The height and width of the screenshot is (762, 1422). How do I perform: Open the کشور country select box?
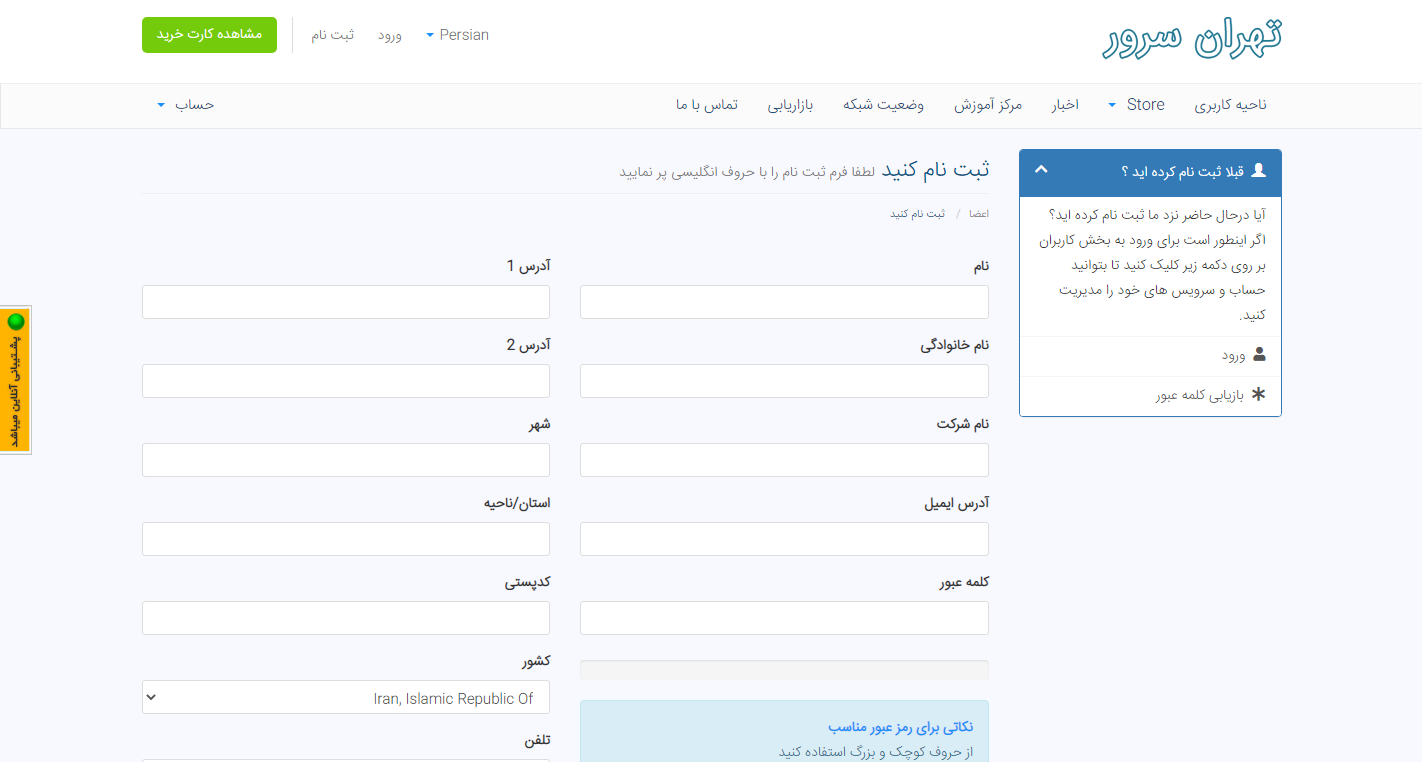click(346, 698)
